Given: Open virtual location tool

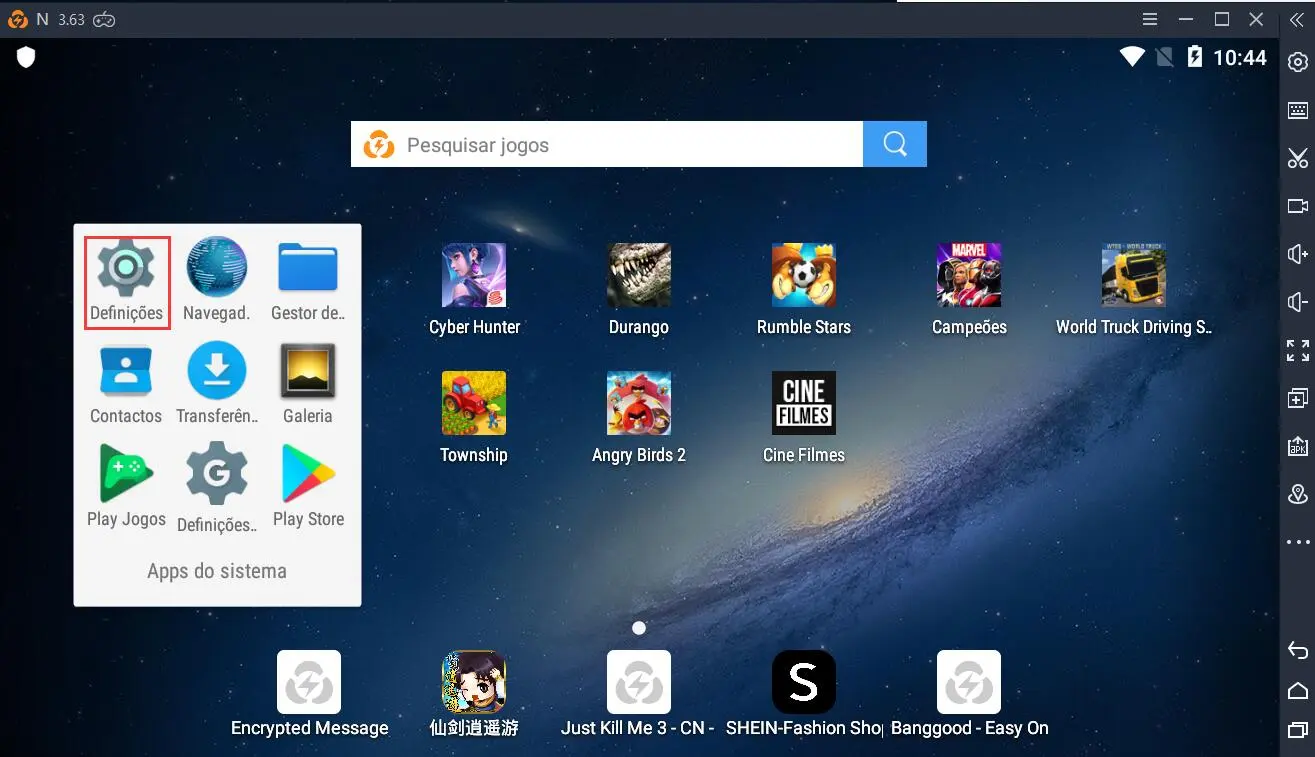Looking at the screenshot, I should point(1298,494).
